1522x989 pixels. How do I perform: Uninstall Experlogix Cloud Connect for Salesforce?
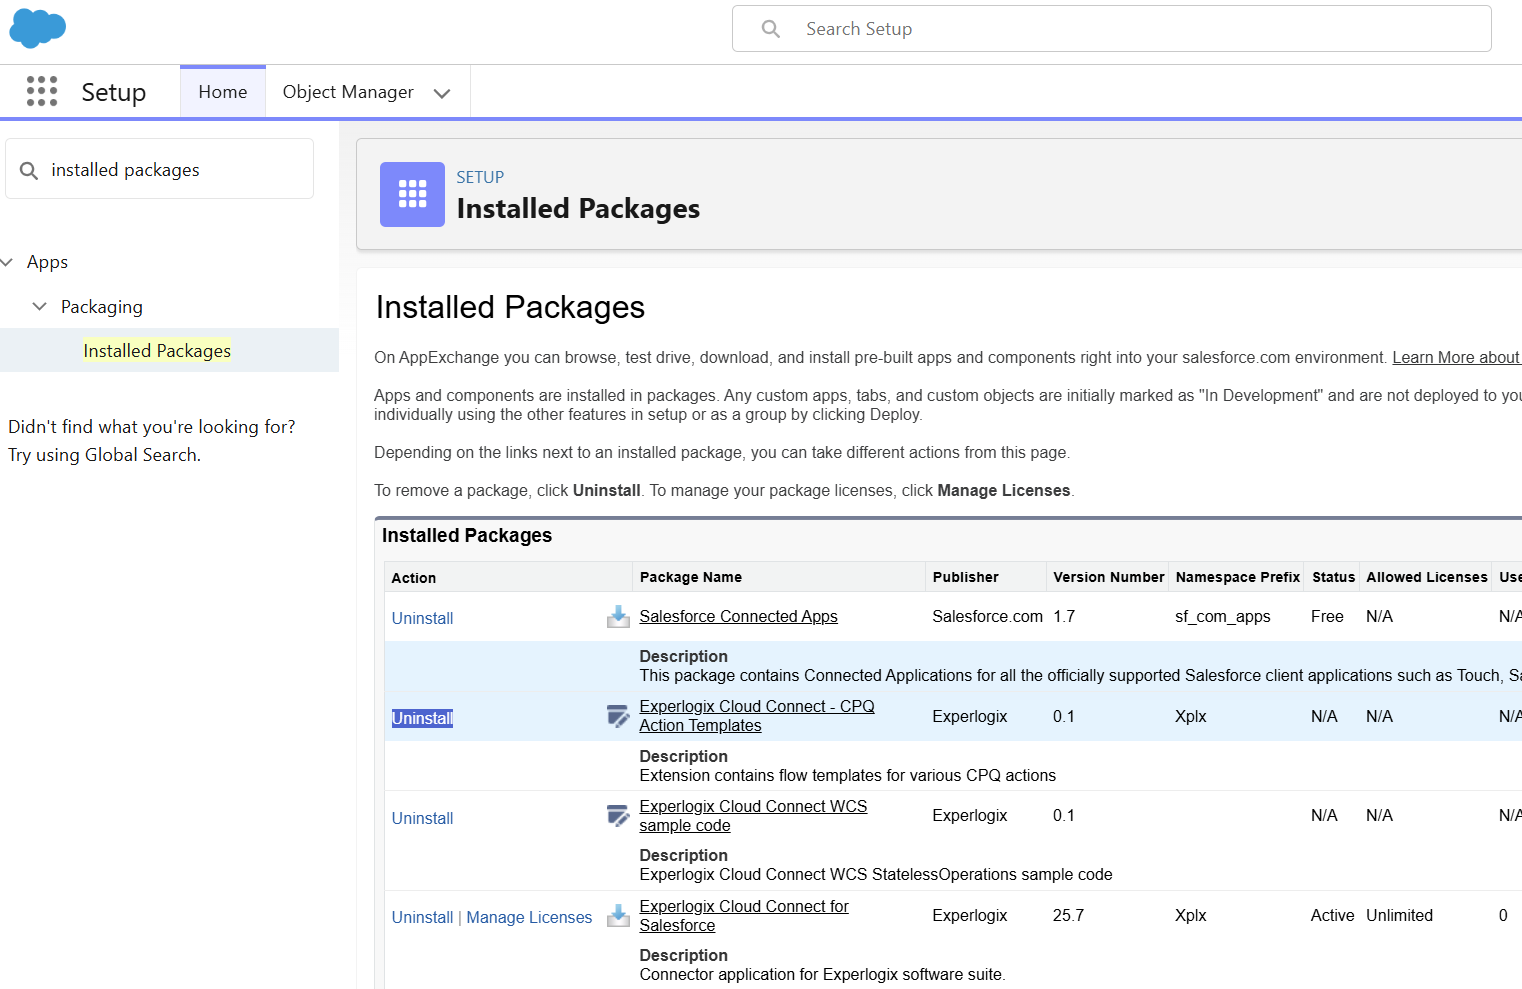[422, 917]
